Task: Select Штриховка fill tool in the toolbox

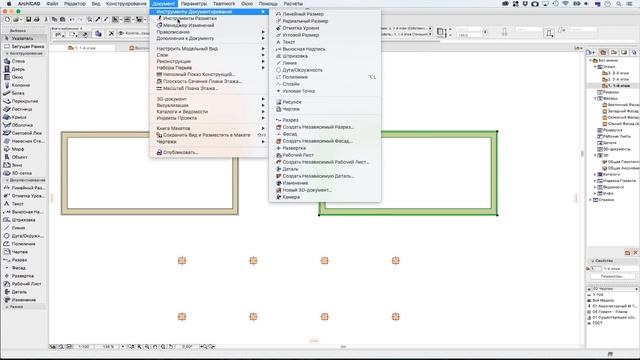Action: [x=24, y=220]
